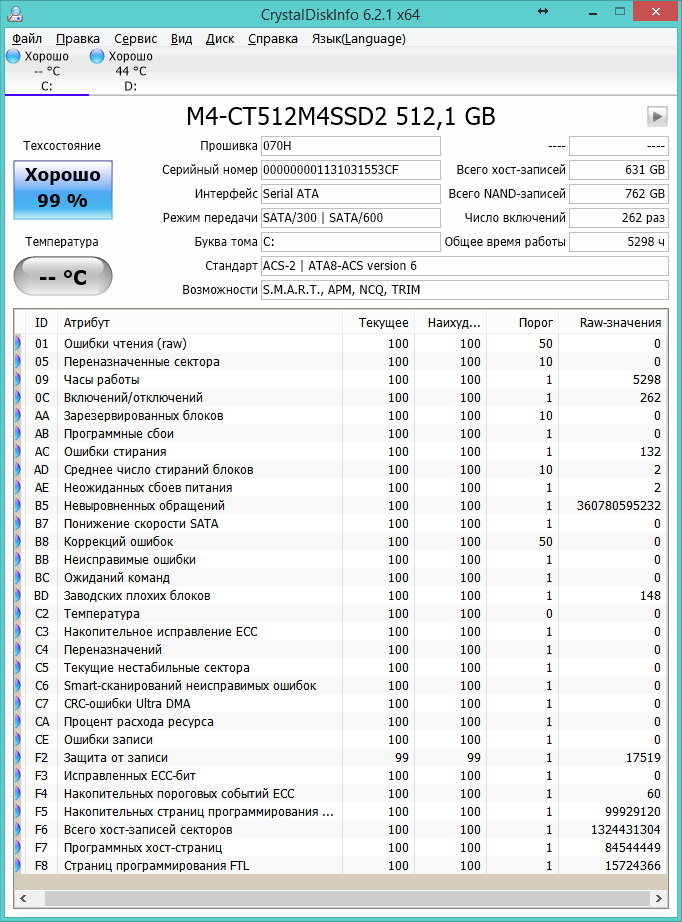Switch to disk D: at 44 °C
Image resolution: width=682 pixels, height=922 pixels.
pyautogui.click(x=131, y=71)
